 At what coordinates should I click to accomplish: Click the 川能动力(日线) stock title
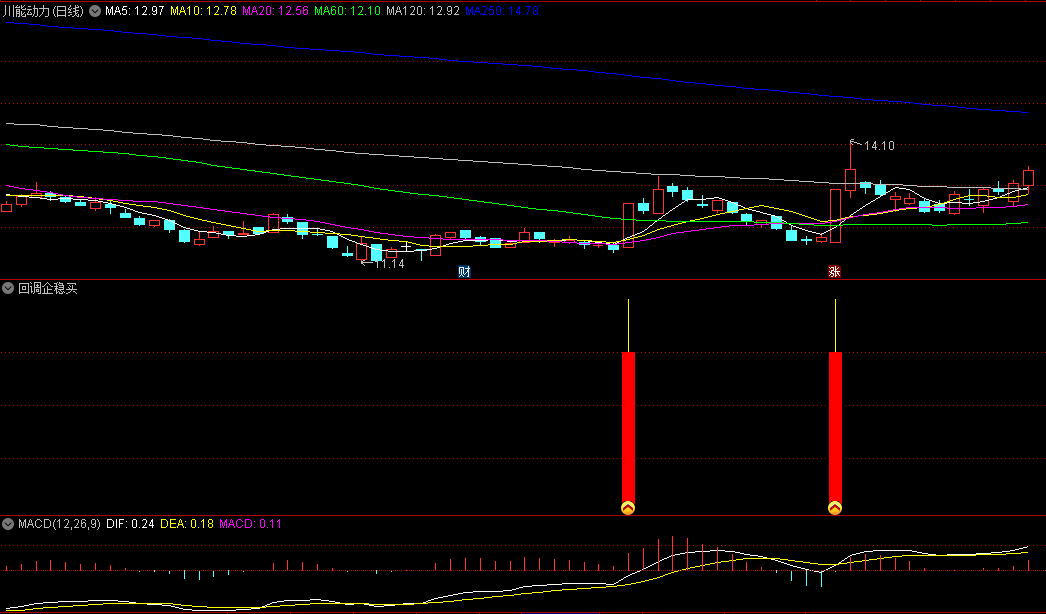click(43, 11)
